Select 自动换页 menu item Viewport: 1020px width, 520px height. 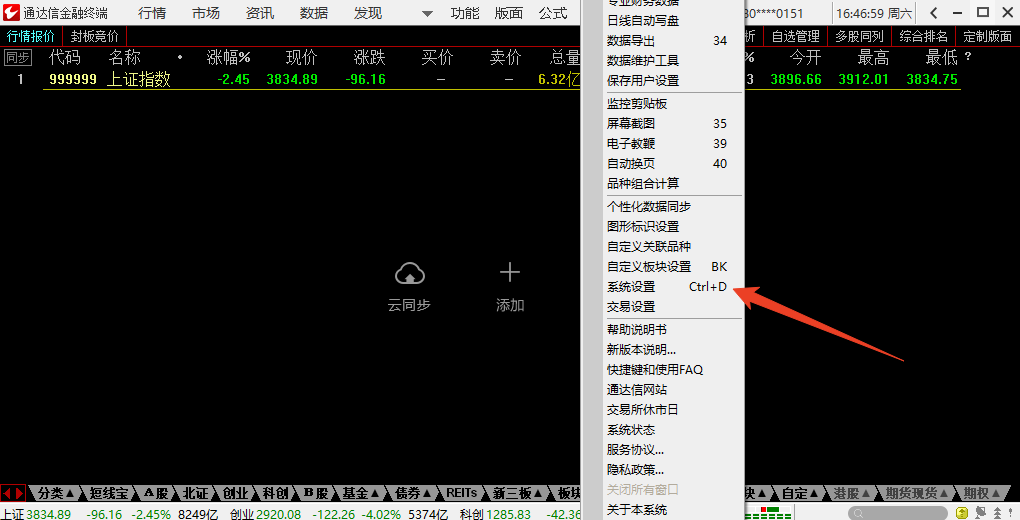663,164
